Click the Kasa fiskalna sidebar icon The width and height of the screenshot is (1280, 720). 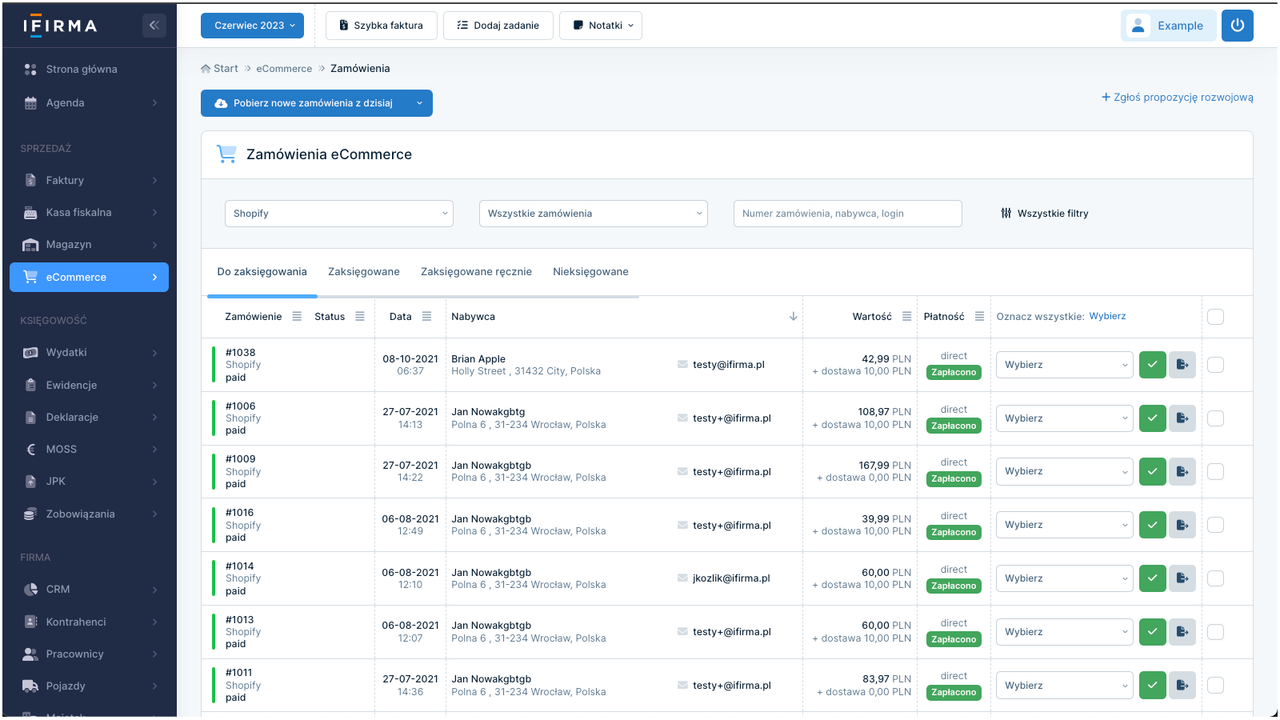[30, 213]
